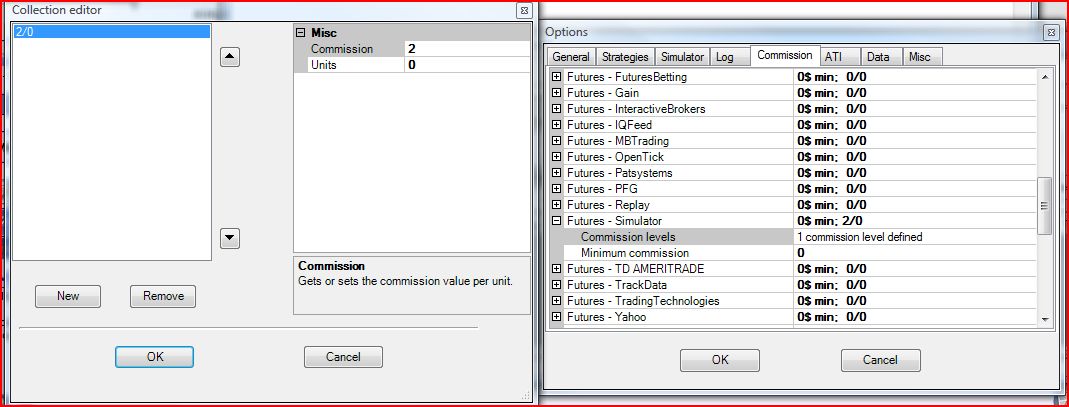
Task: Select the 2/0 collection list item
Action: click(x=111, y=32)
